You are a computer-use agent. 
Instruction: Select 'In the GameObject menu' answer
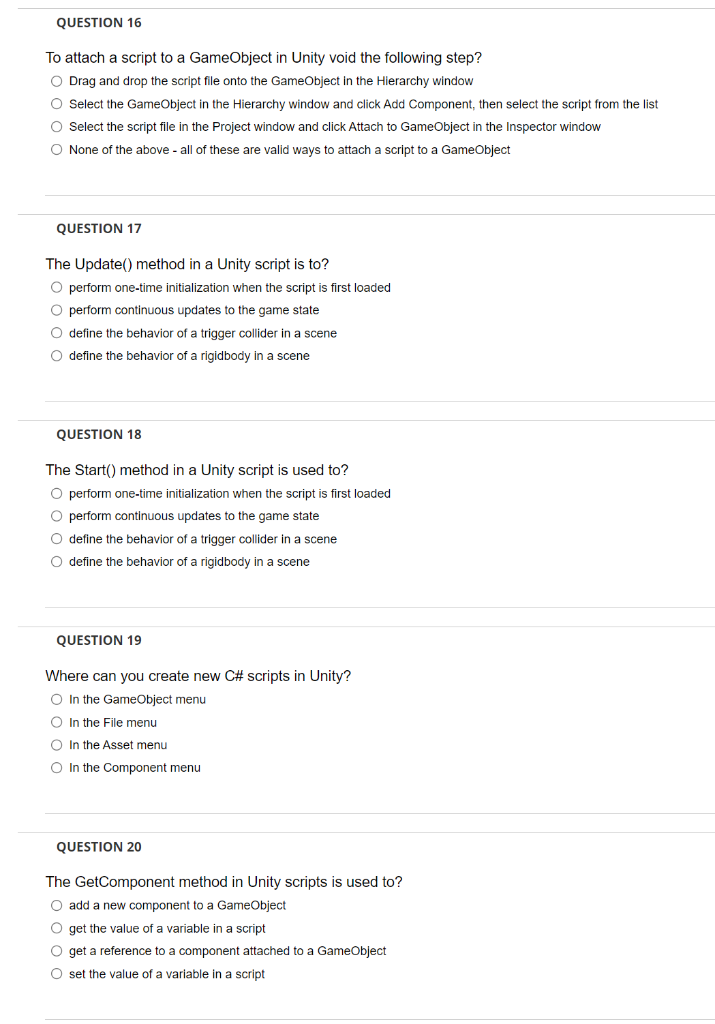click(x=57, y=699)
